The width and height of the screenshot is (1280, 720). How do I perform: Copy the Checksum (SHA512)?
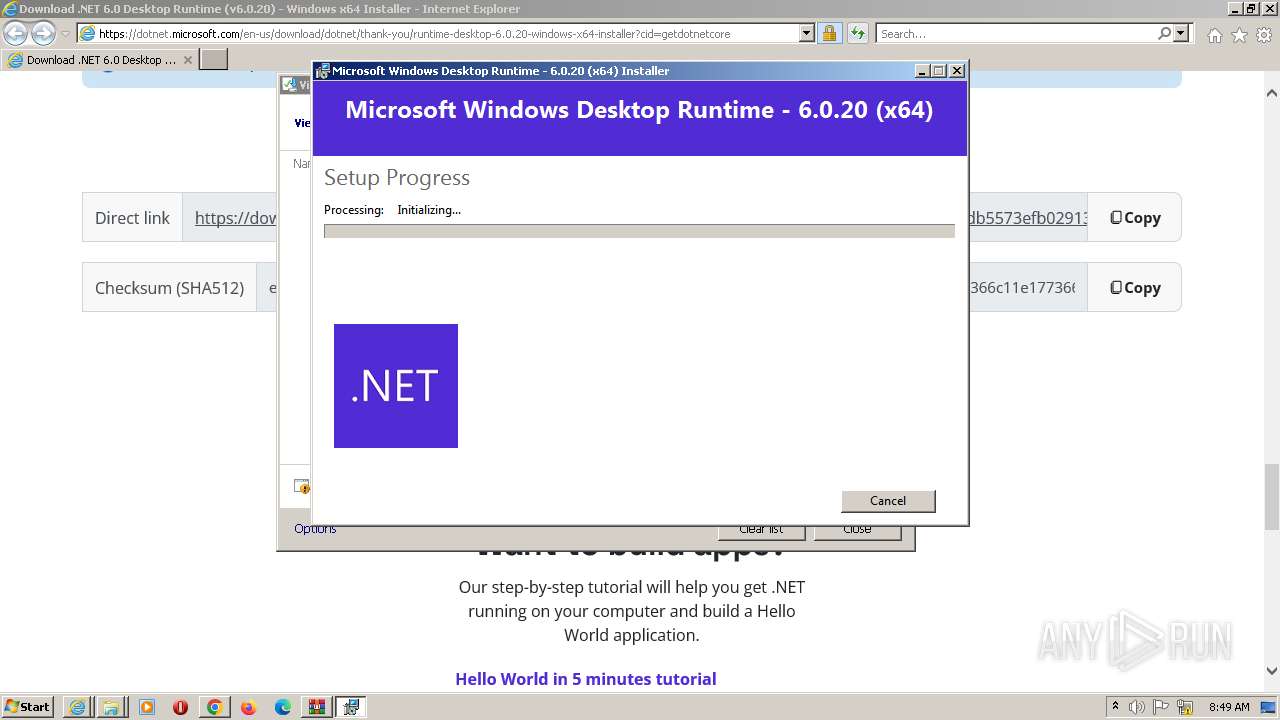1134,287
